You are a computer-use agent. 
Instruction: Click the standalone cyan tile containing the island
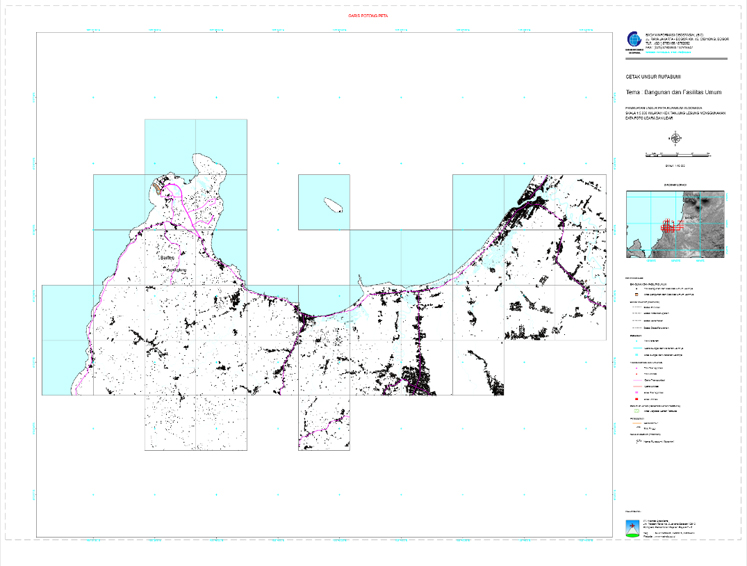(x=324, y=202)
